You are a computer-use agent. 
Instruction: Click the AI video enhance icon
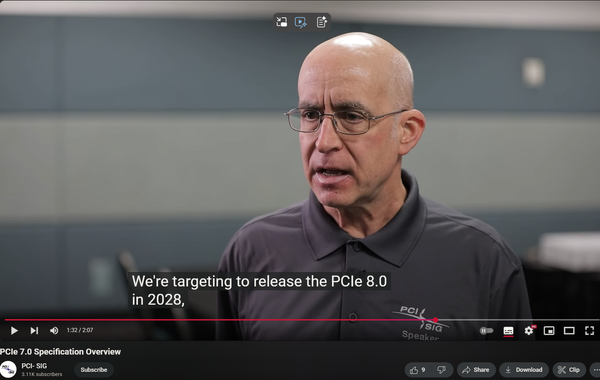pos(301,22)
